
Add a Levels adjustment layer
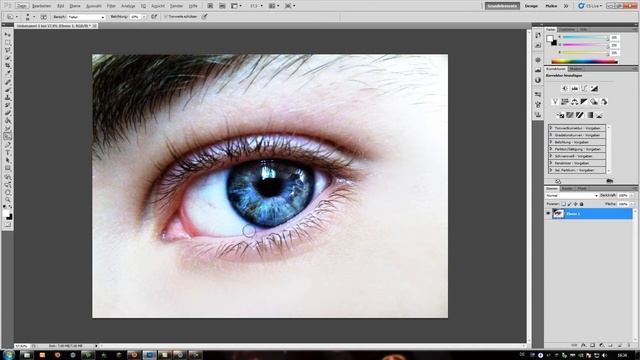point(575,88)
